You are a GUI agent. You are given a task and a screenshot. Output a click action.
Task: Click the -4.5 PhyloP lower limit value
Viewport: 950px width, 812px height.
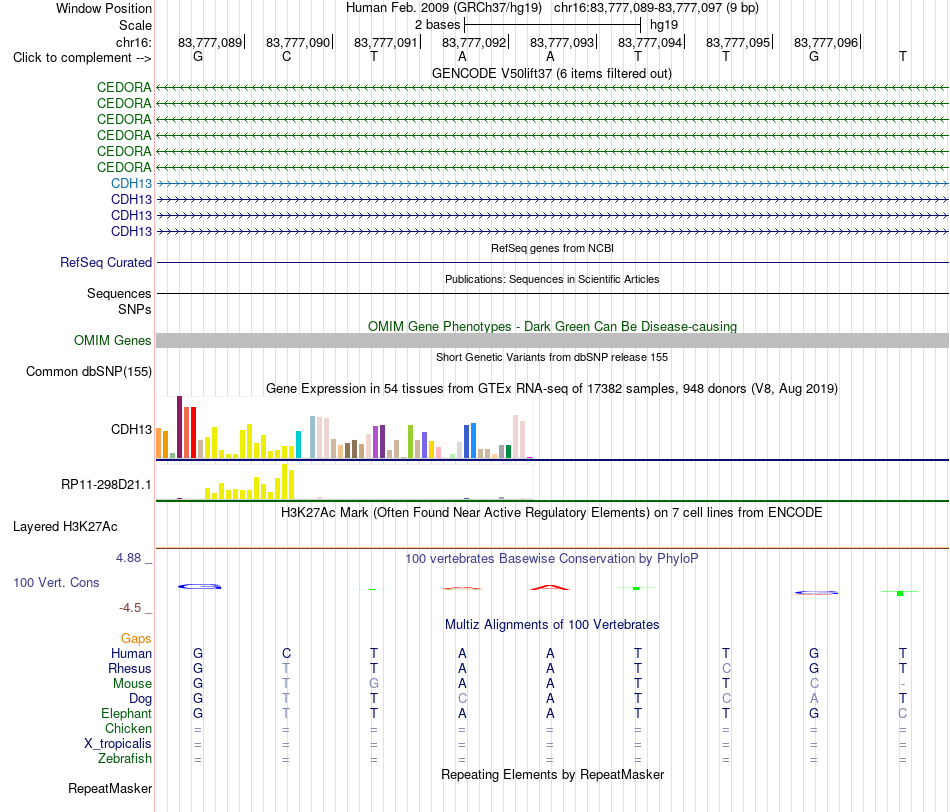coord(130,608)
